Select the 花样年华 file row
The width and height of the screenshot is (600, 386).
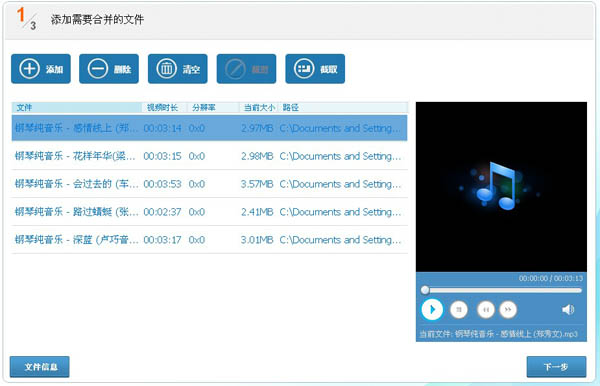click(x=209, y=156)
